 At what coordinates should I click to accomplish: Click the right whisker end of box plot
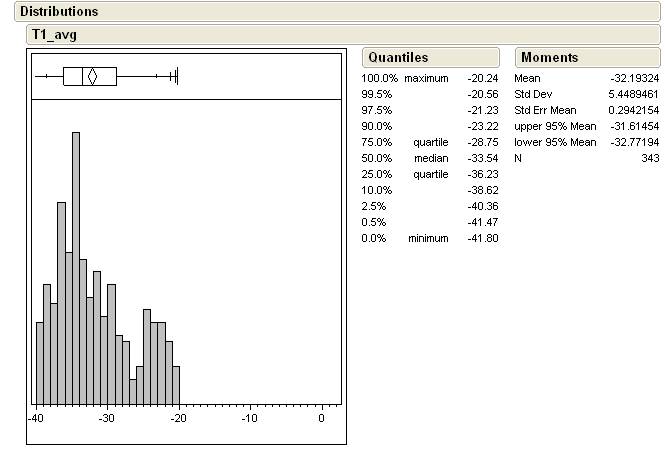tap(176, 76)
